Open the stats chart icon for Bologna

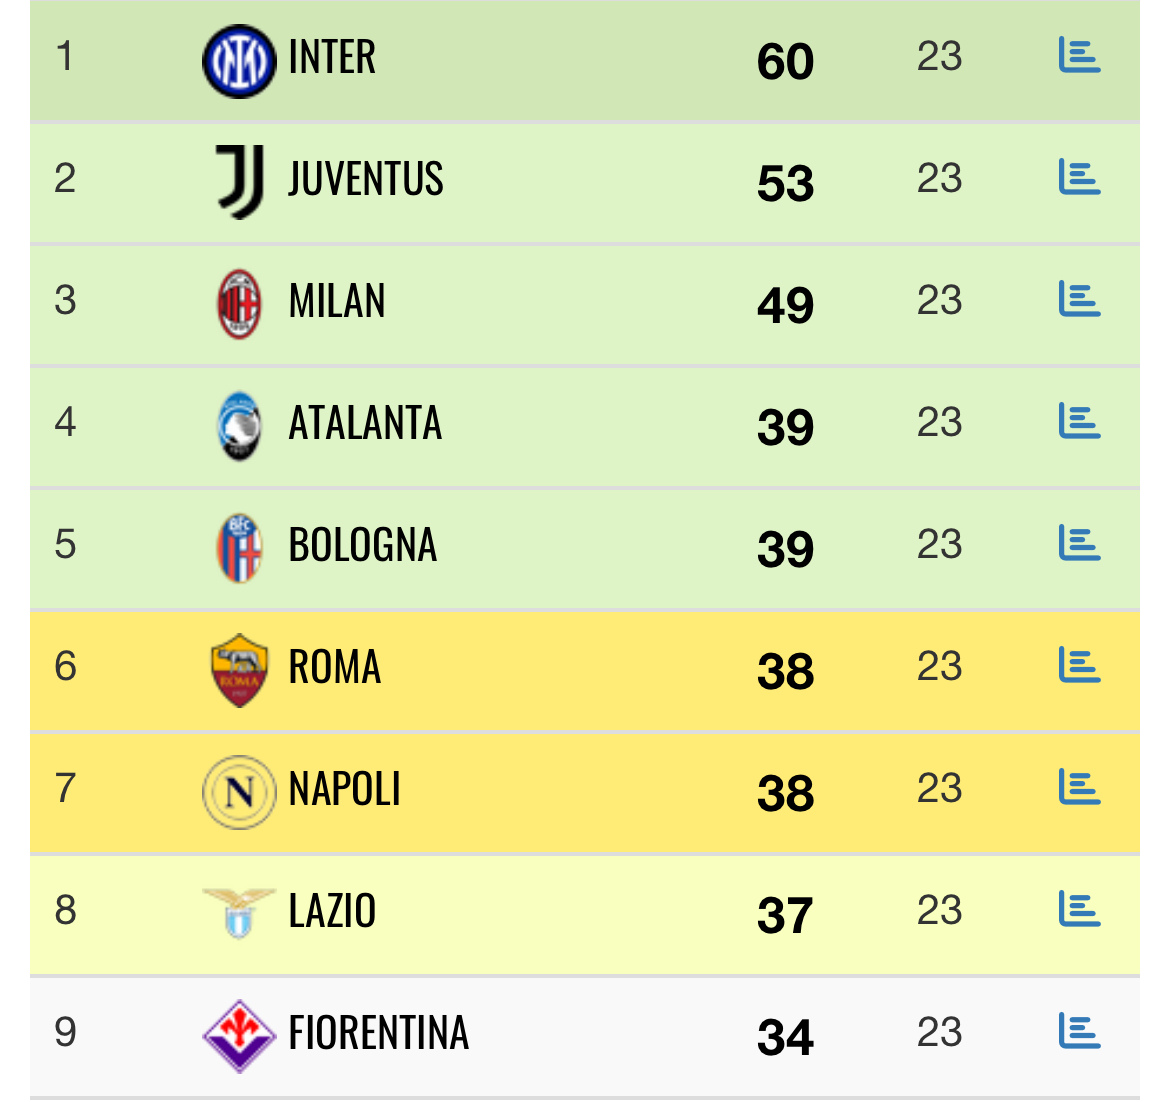click(1079, 542)
